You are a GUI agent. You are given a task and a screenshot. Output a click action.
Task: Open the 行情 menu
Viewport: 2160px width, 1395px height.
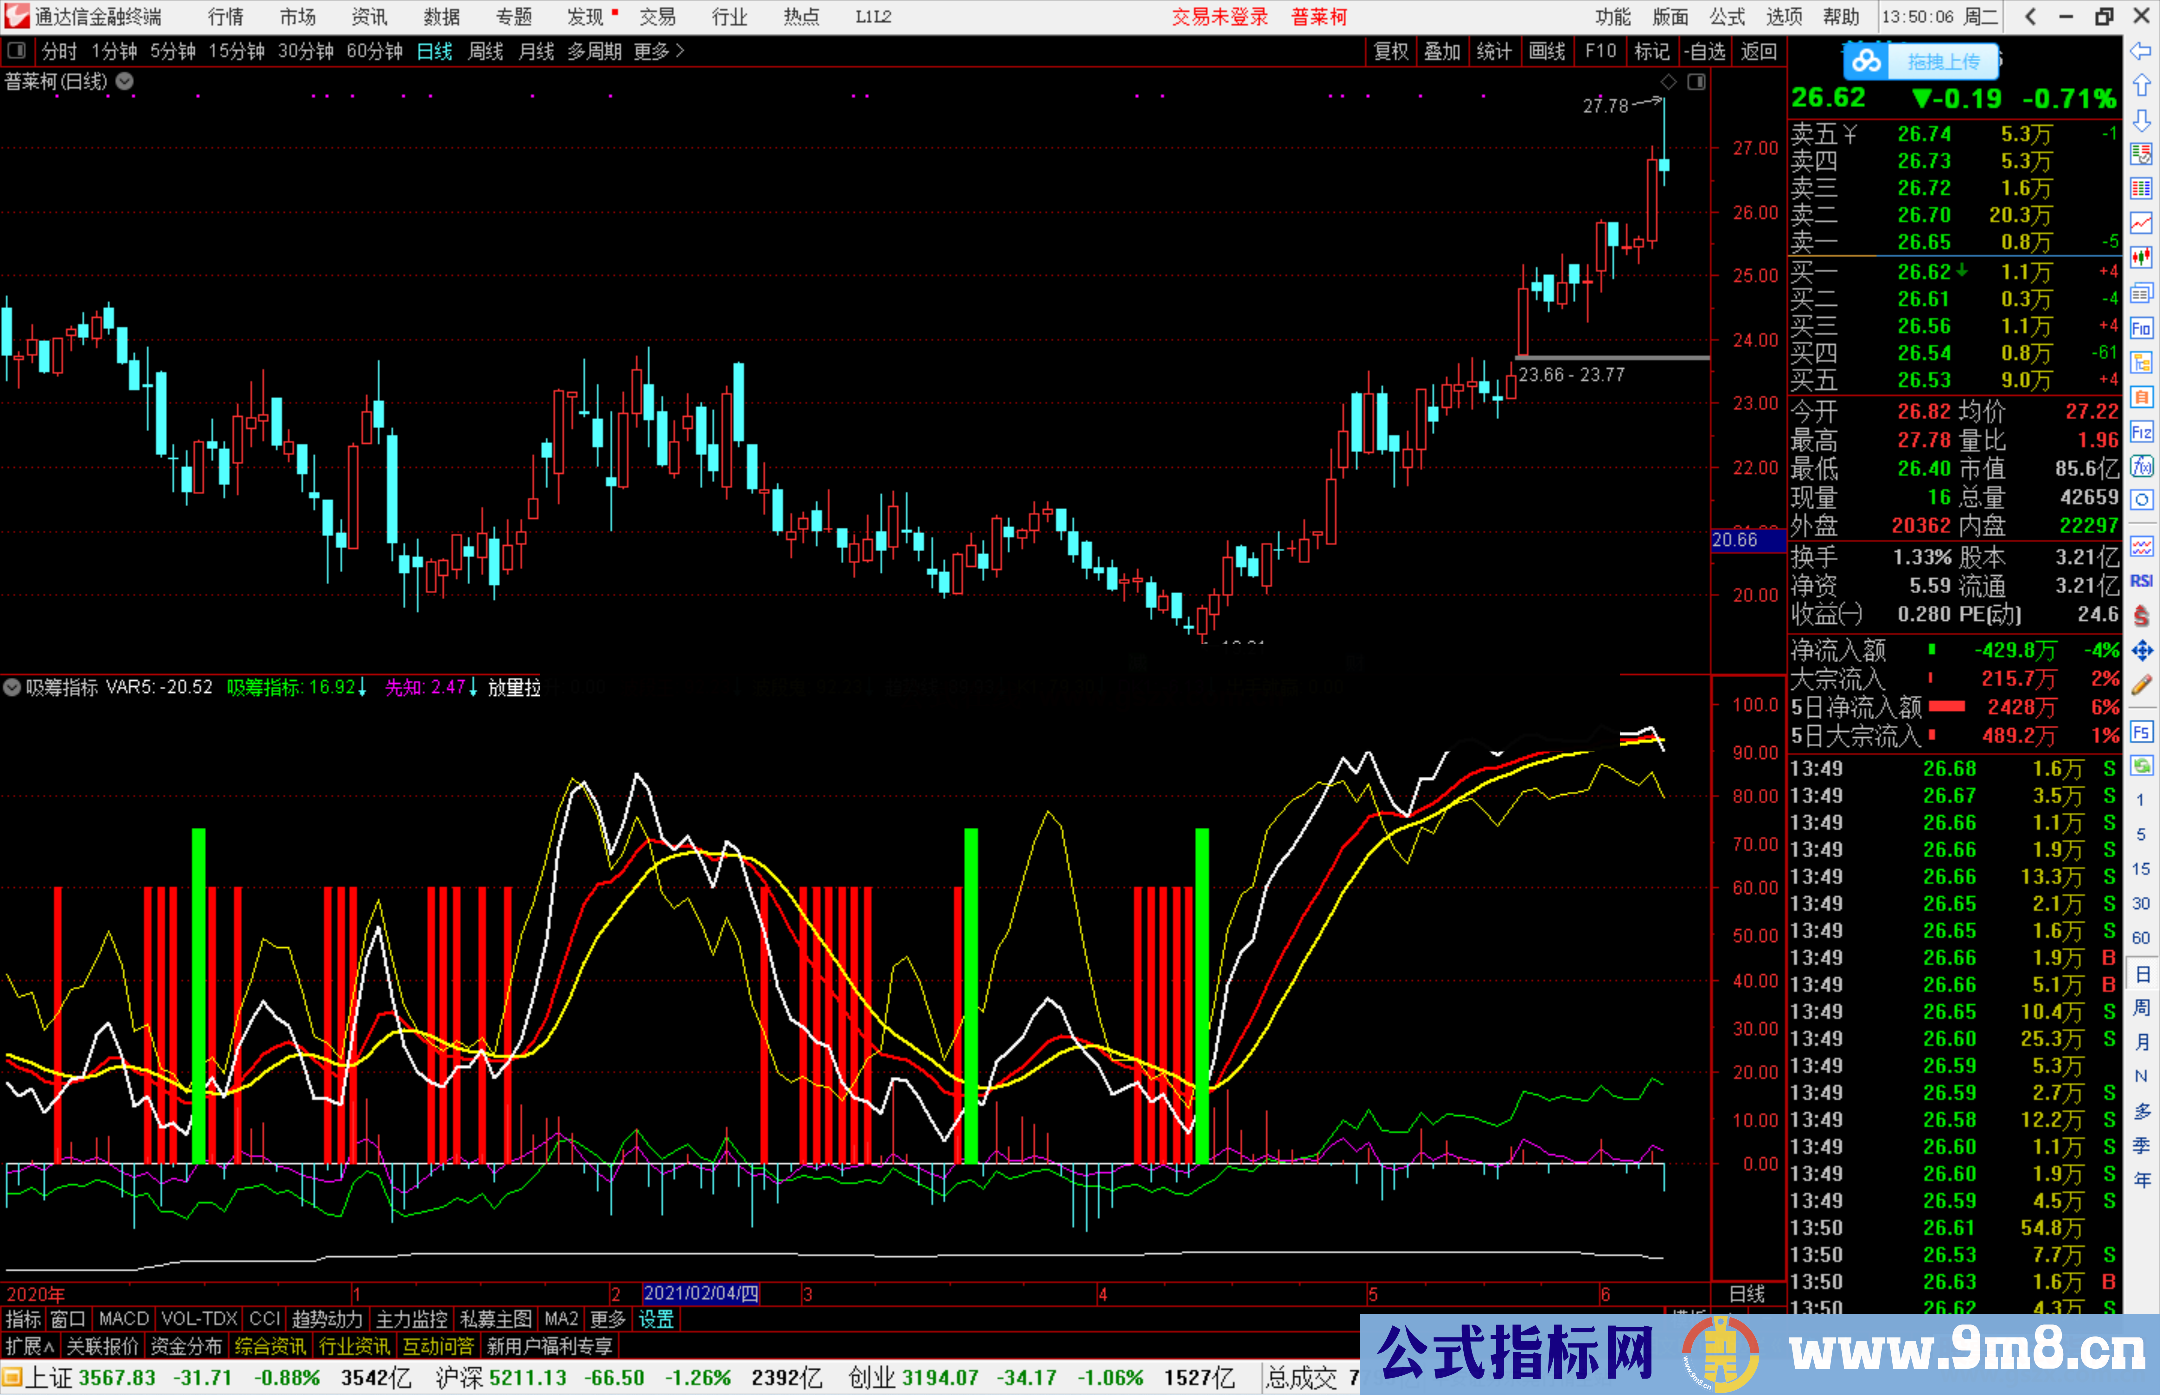tap(225, 17)
